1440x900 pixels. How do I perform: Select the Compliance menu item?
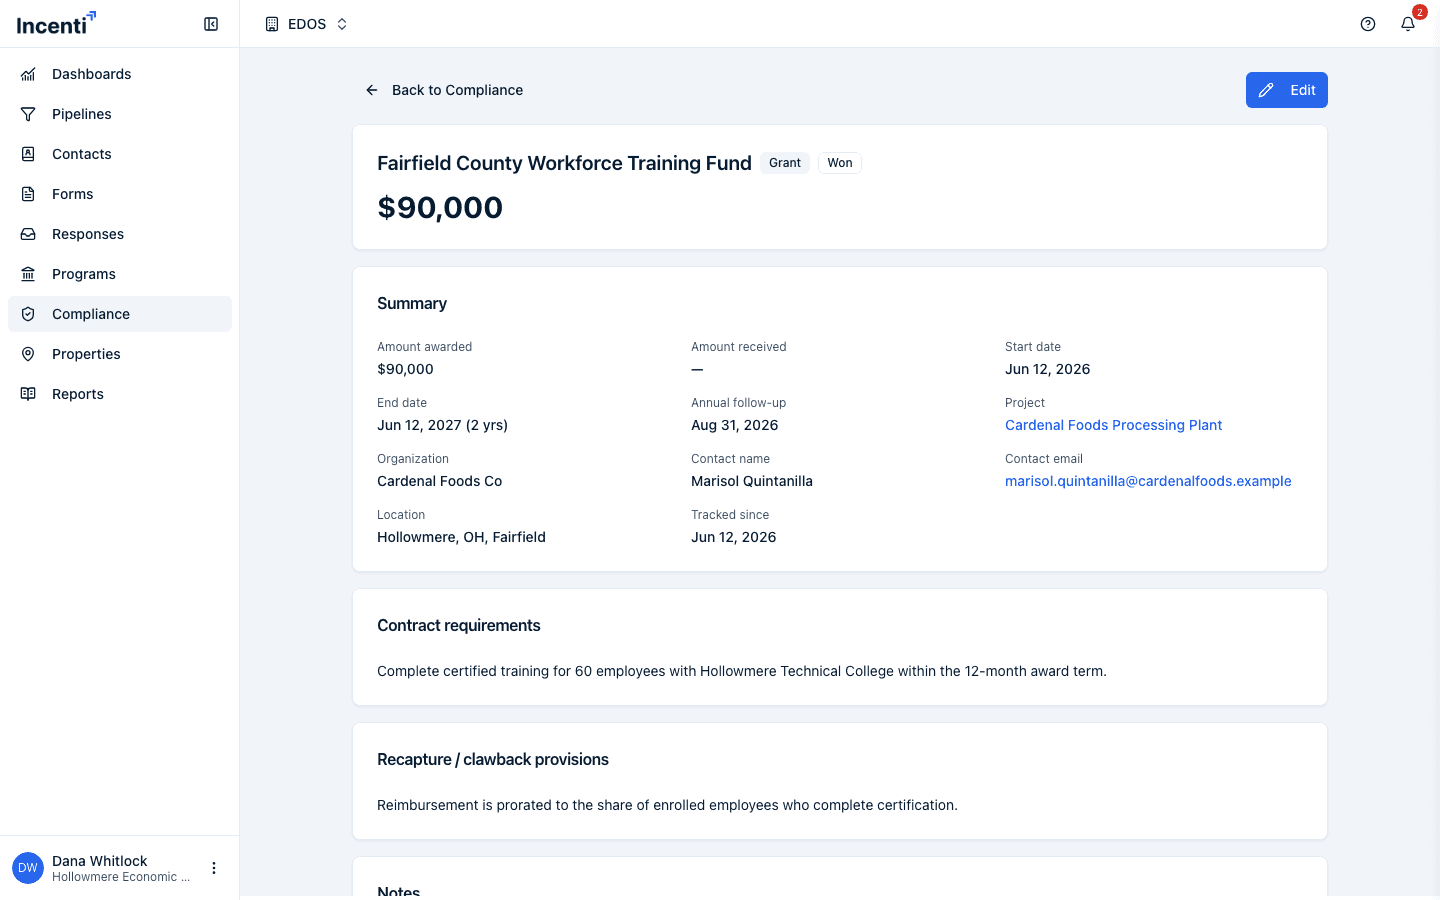120,314
